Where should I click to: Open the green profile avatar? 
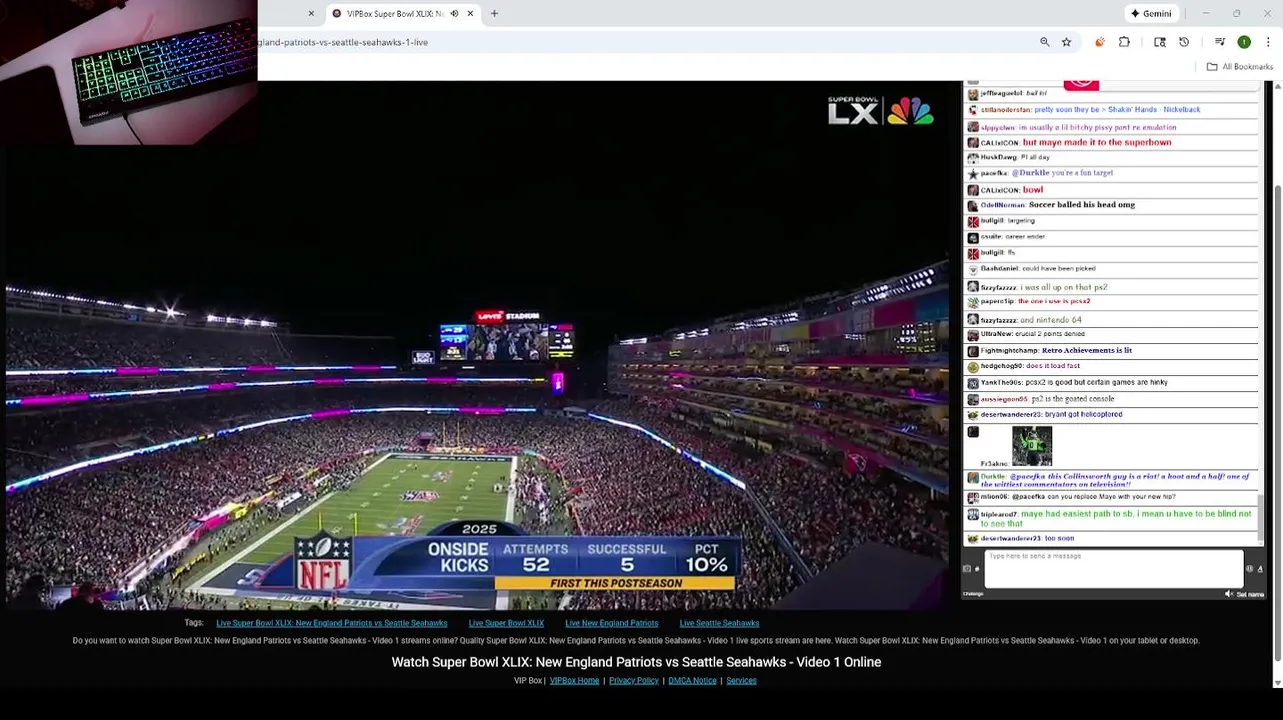point(1244,42)
